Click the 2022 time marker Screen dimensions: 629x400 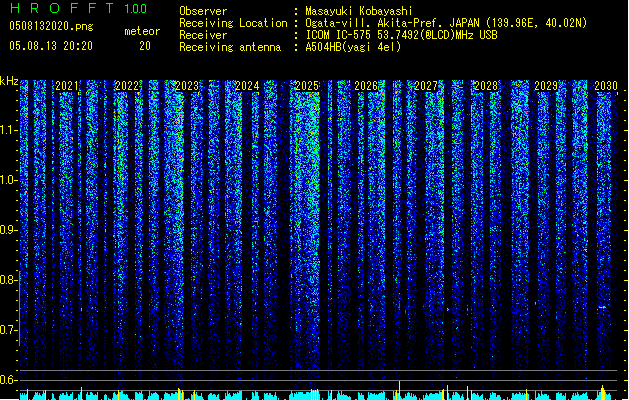click(x=127, y=86)
